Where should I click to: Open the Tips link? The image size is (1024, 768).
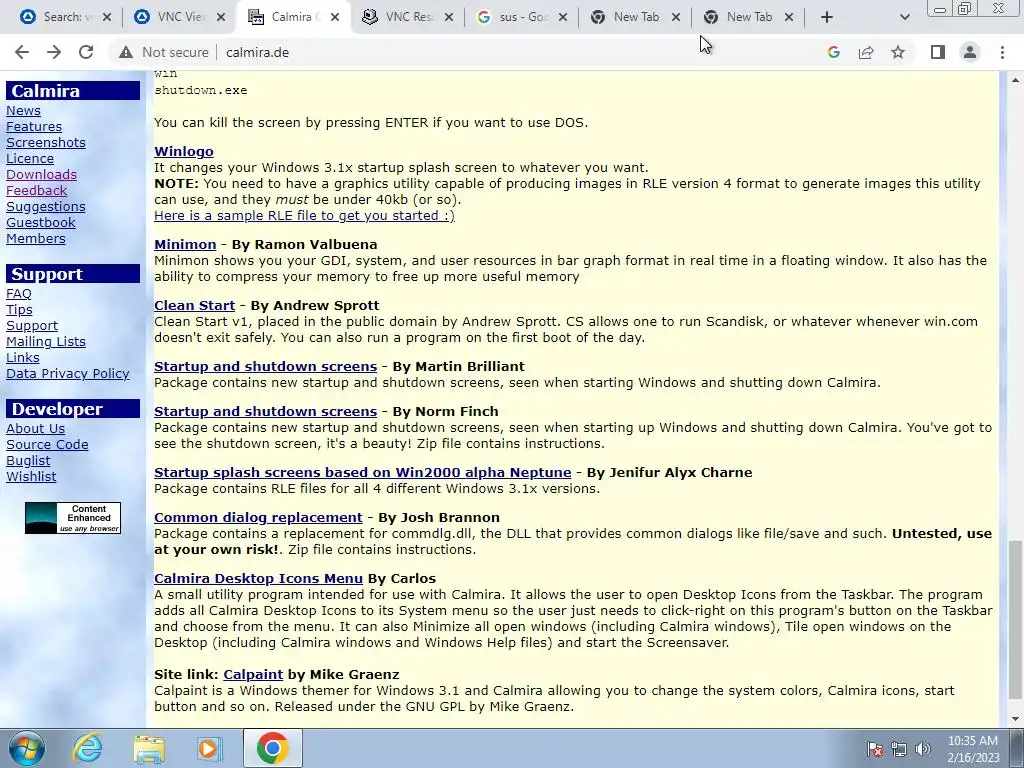point(19,310)
